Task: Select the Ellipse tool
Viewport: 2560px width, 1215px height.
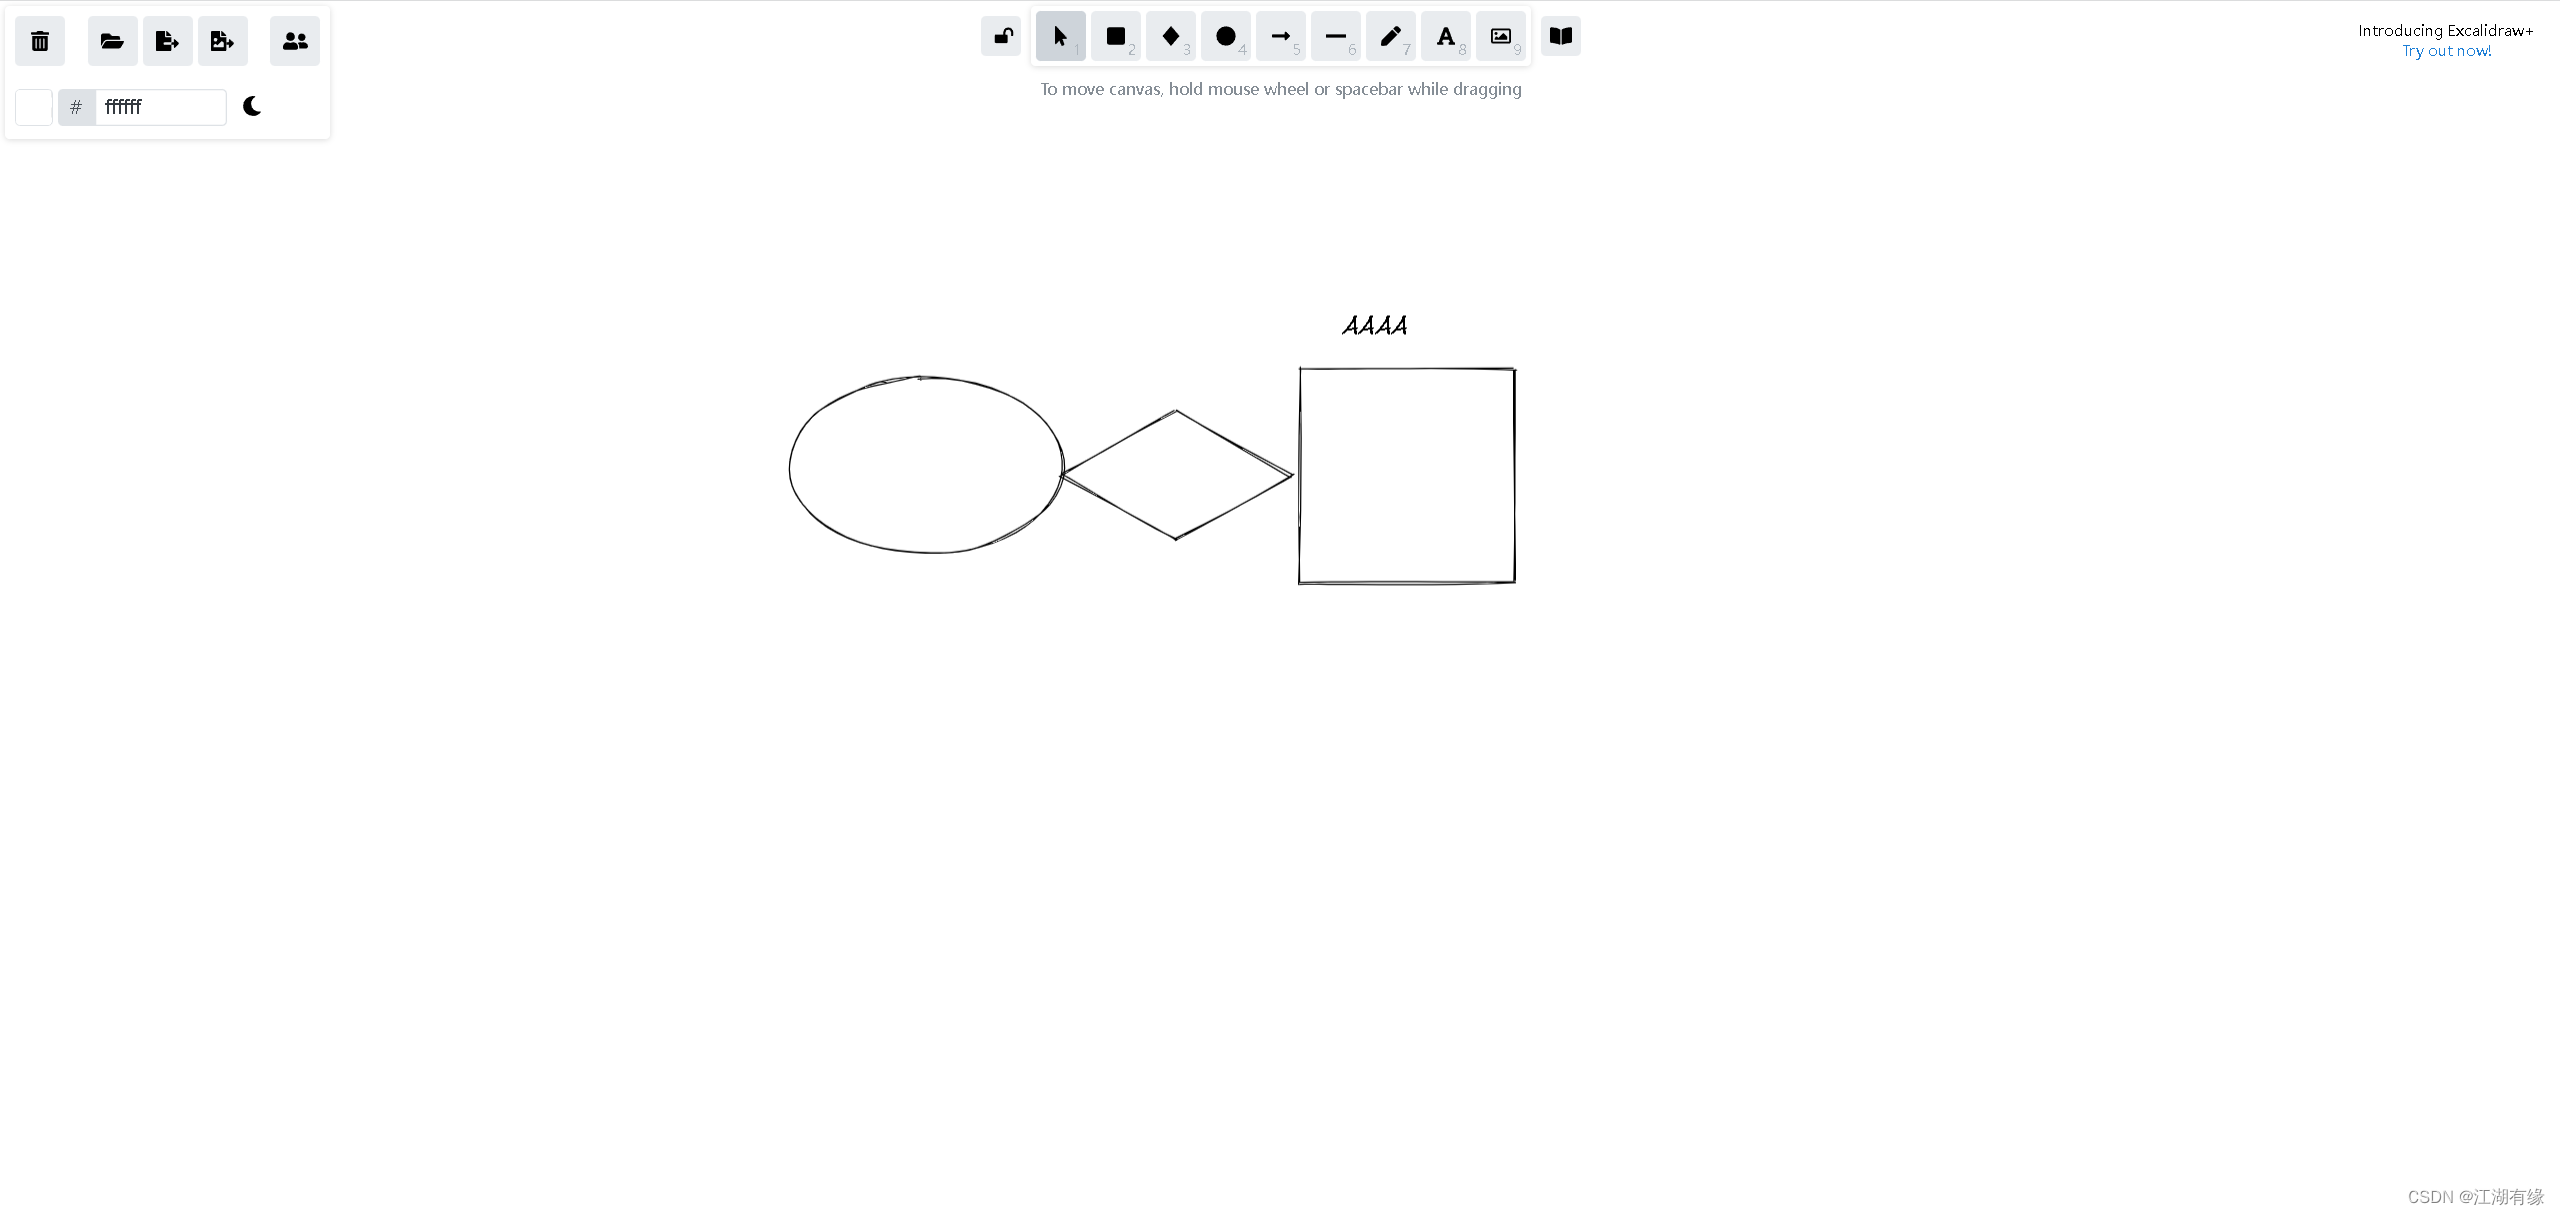Action: [1225, 37]
